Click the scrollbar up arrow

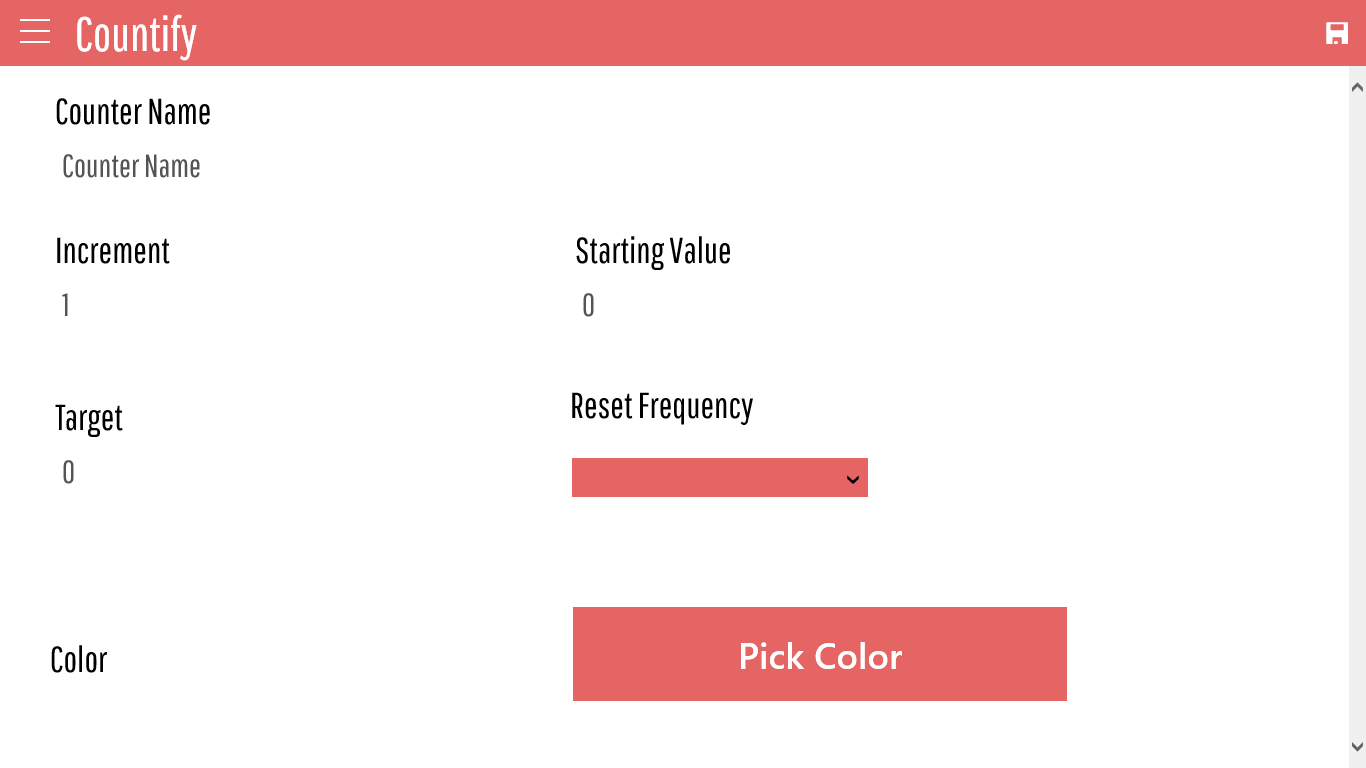1357,87
